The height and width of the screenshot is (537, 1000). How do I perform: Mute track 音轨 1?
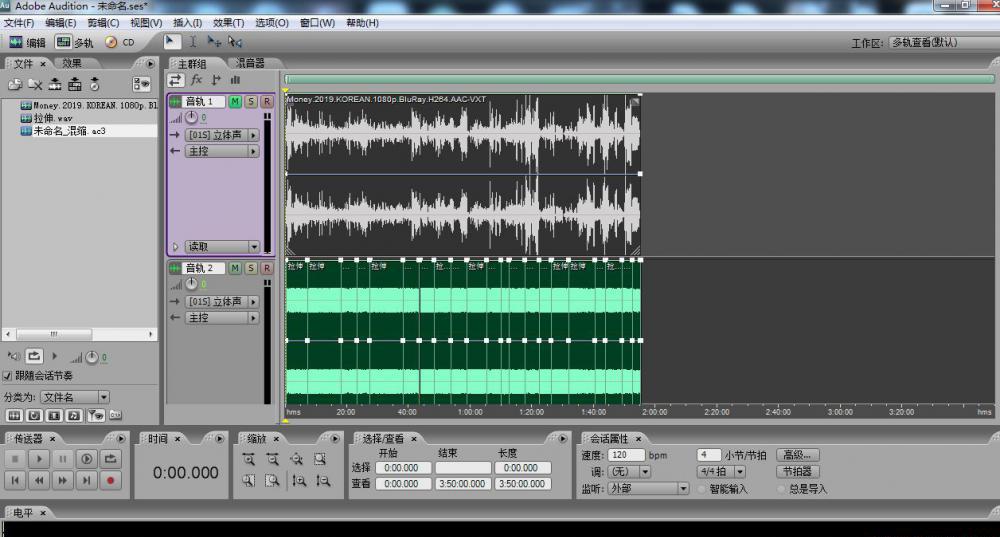(x=235, y=101)
